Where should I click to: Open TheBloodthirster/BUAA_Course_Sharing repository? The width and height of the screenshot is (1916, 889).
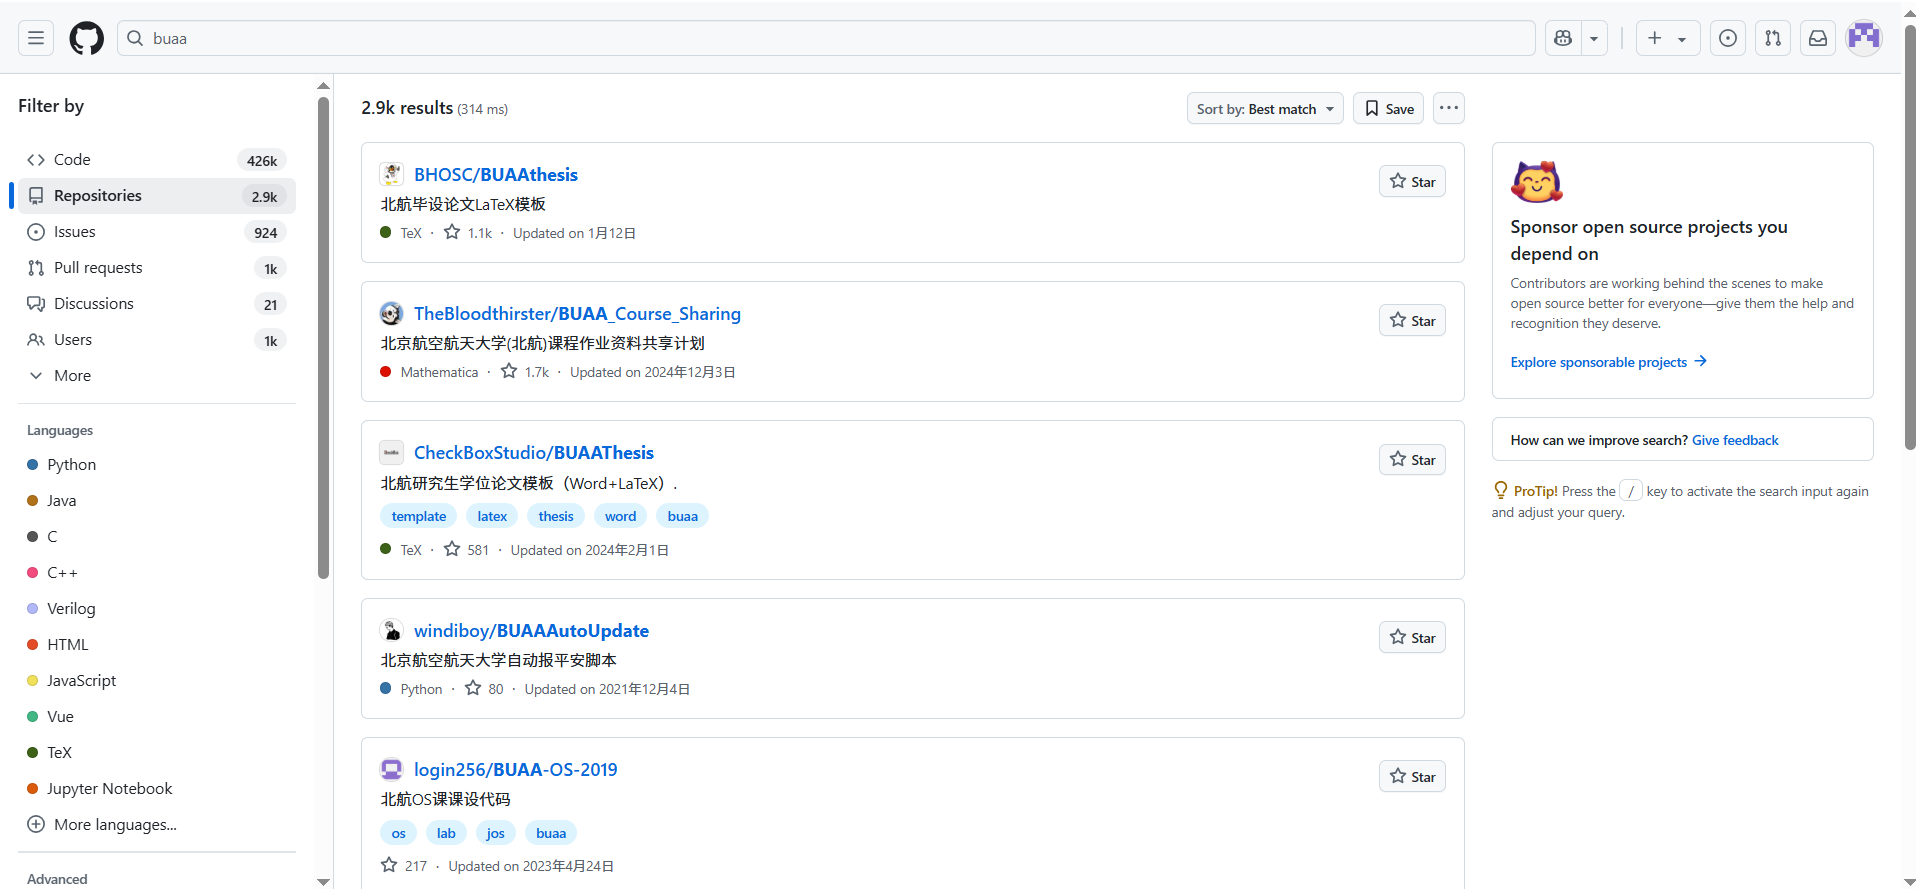tap(577, 314)
